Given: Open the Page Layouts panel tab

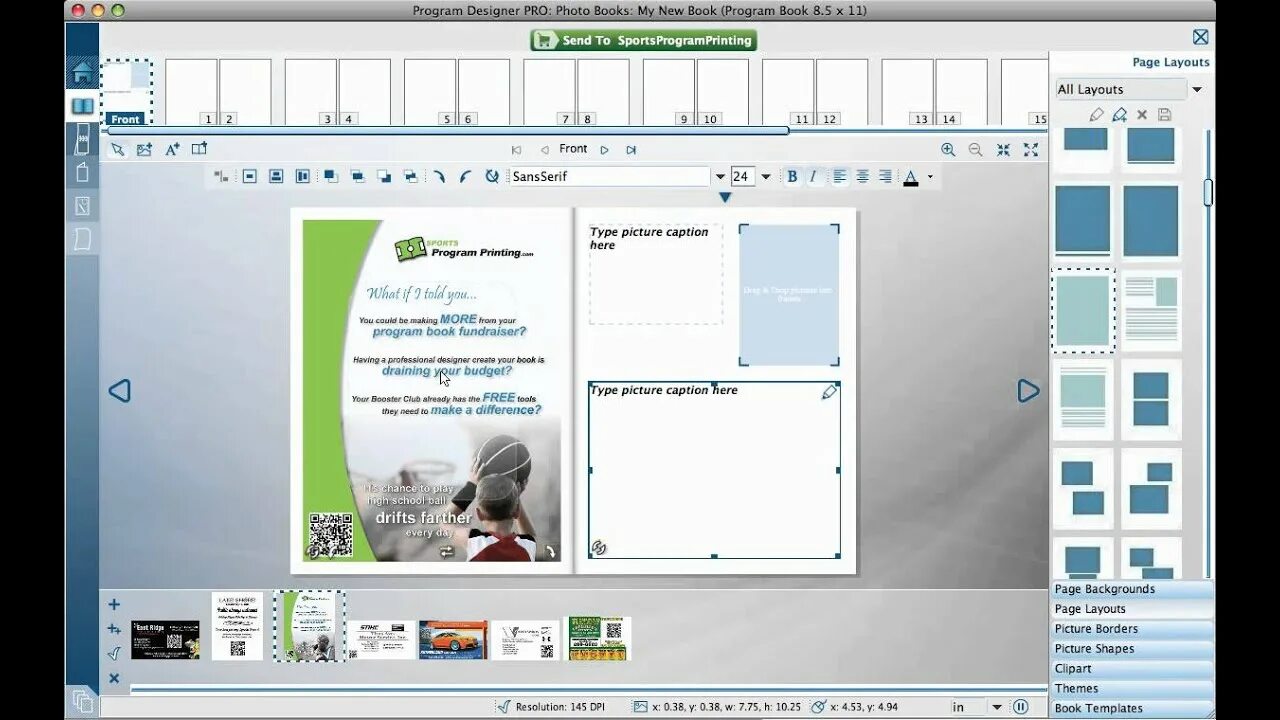Looking at the screenshot, I should point(1131,609).
